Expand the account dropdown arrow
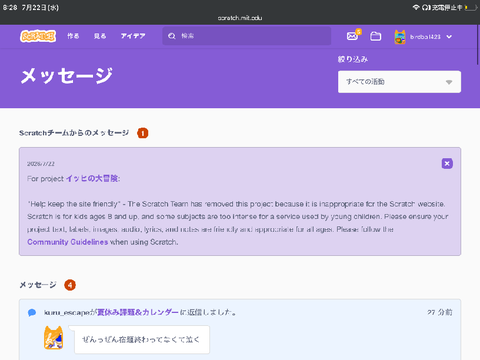 pyautogui.click(x=449, y=37)
